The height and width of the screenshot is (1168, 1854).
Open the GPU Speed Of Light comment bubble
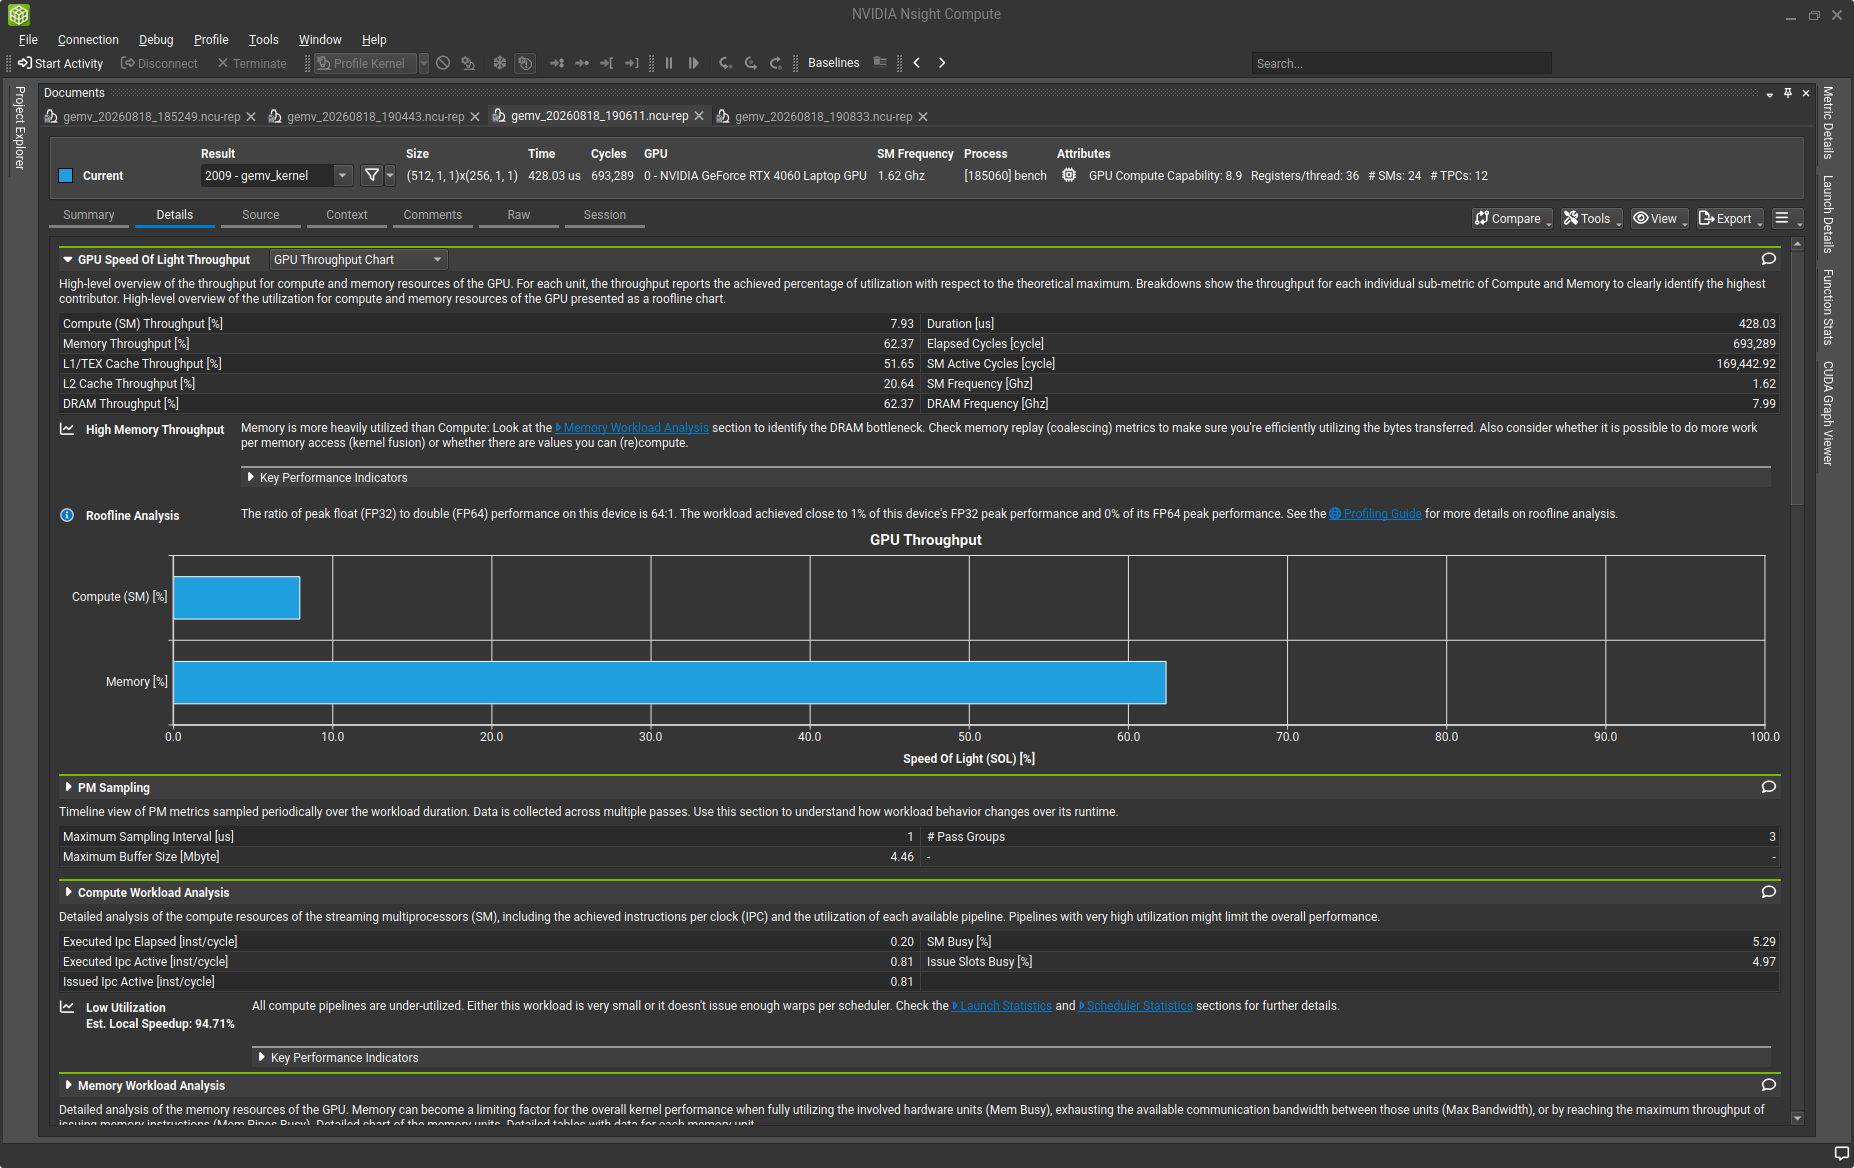pos(1768,259)
